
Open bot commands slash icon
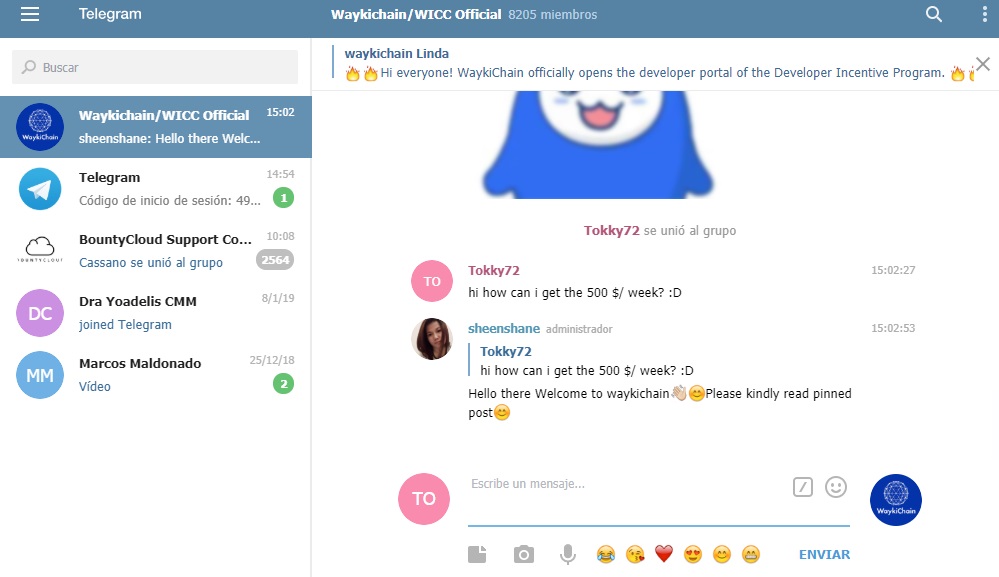(x=803, y=487)
